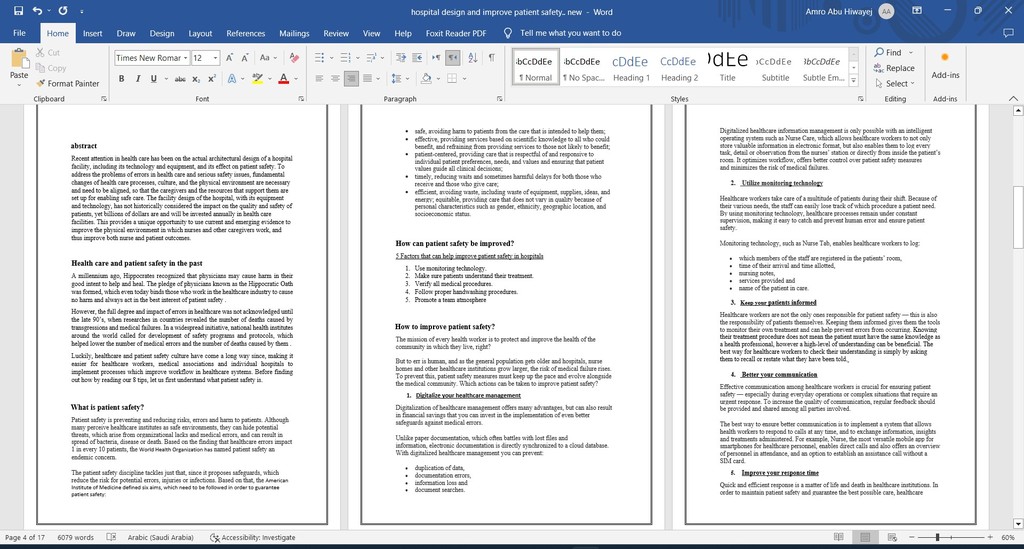Click the Text Effects icon
The width and height of the screenshot is (1024, 549).
[231, 79]
